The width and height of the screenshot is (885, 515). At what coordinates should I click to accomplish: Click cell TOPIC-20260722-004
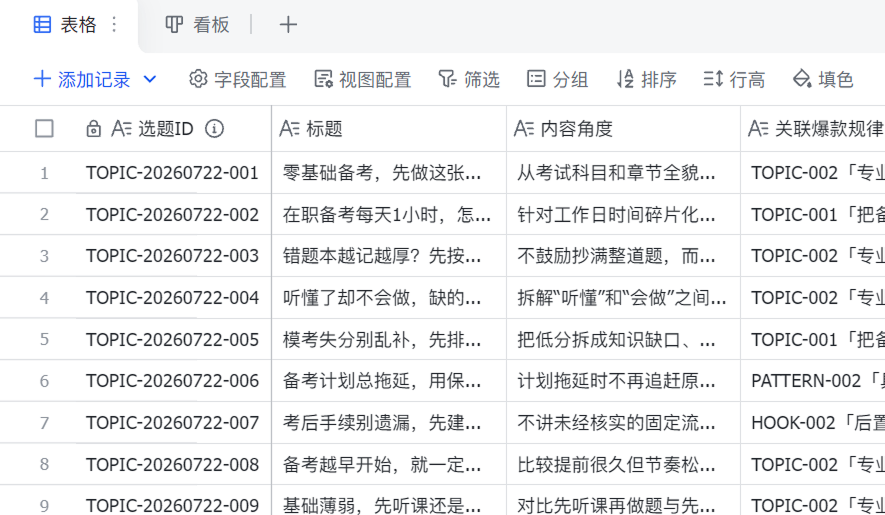[172, 298]
